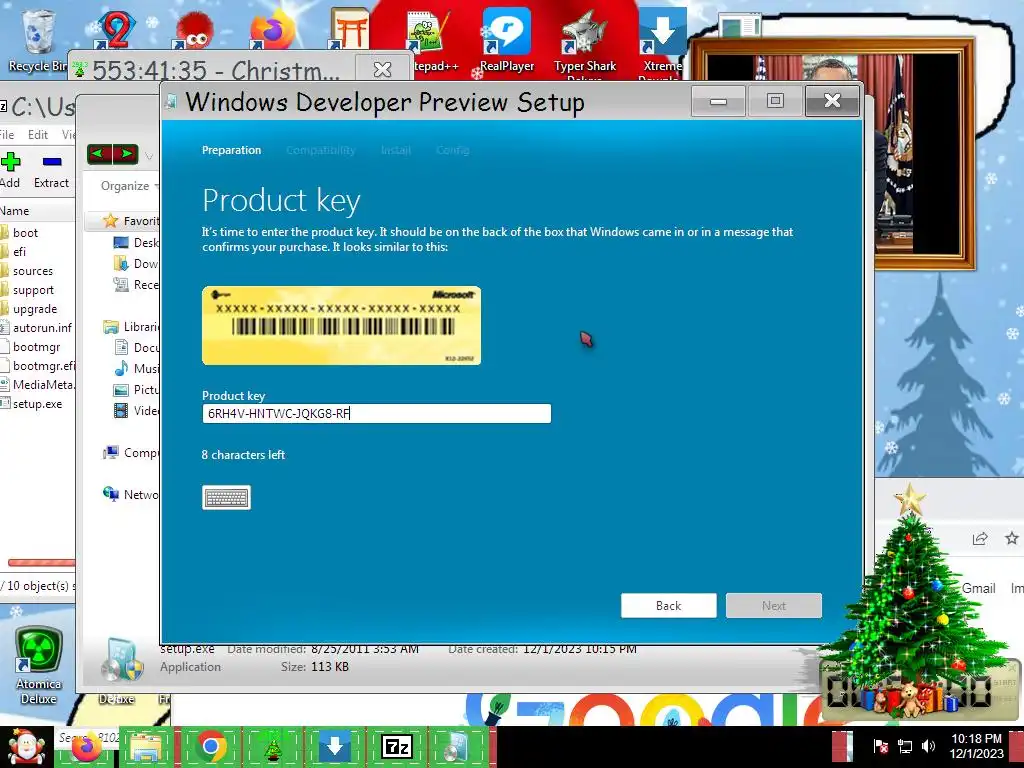
Task: Select Computer in Explorer navigation pane
Action: tap(131, 453)
